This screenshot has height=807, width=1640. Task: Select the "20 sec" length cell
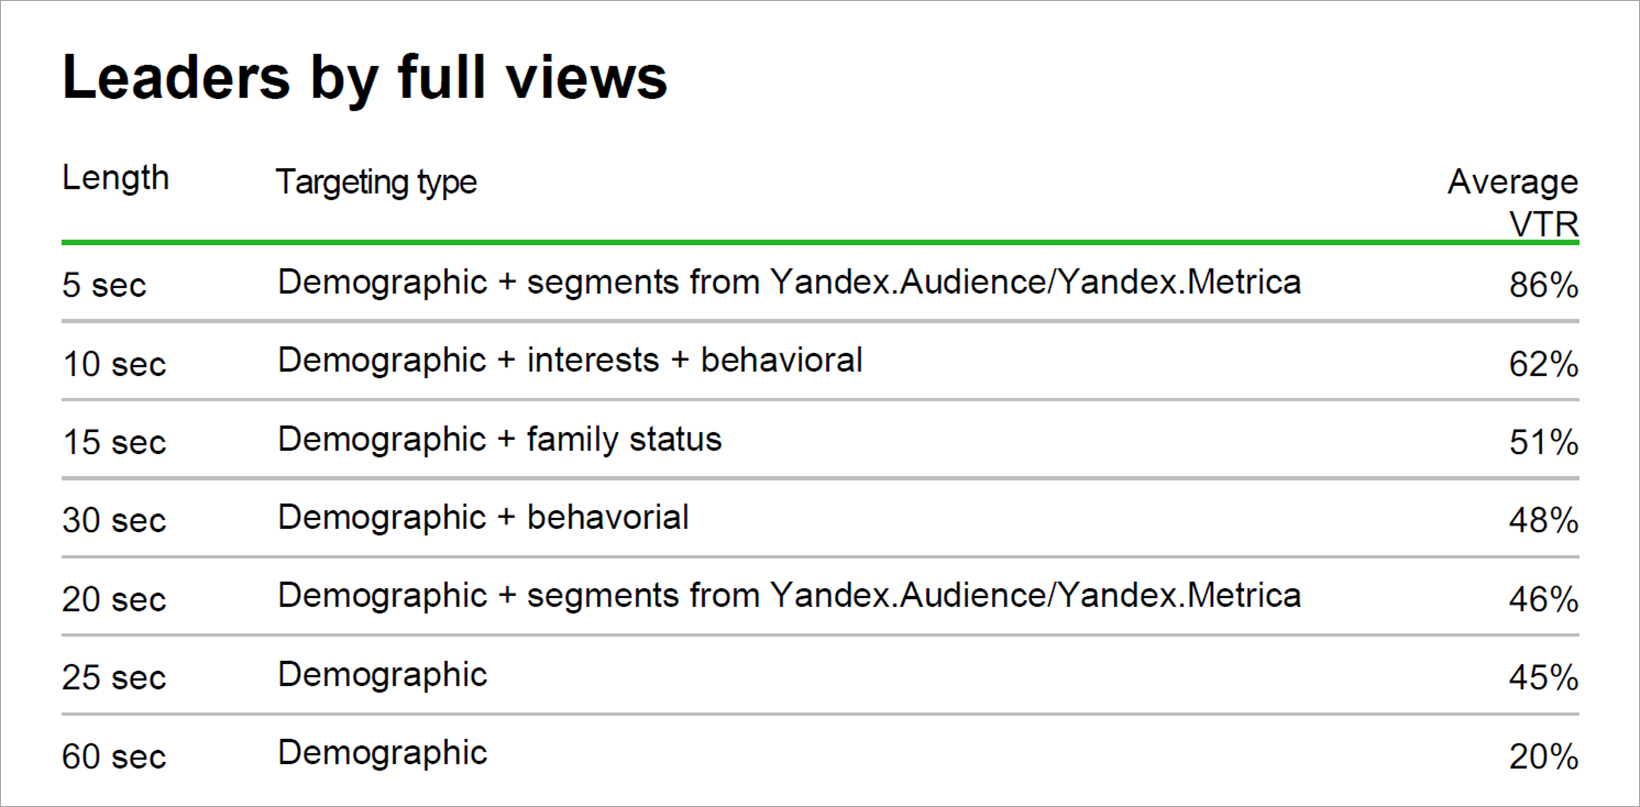point(114,599)
